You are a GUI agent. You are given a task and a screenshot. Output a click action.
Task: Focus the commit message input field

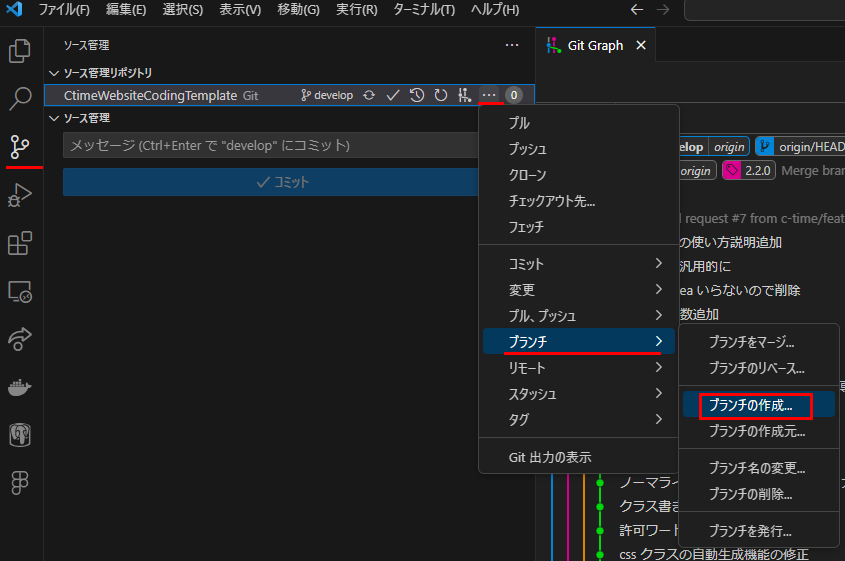click(x=271, y=145)
